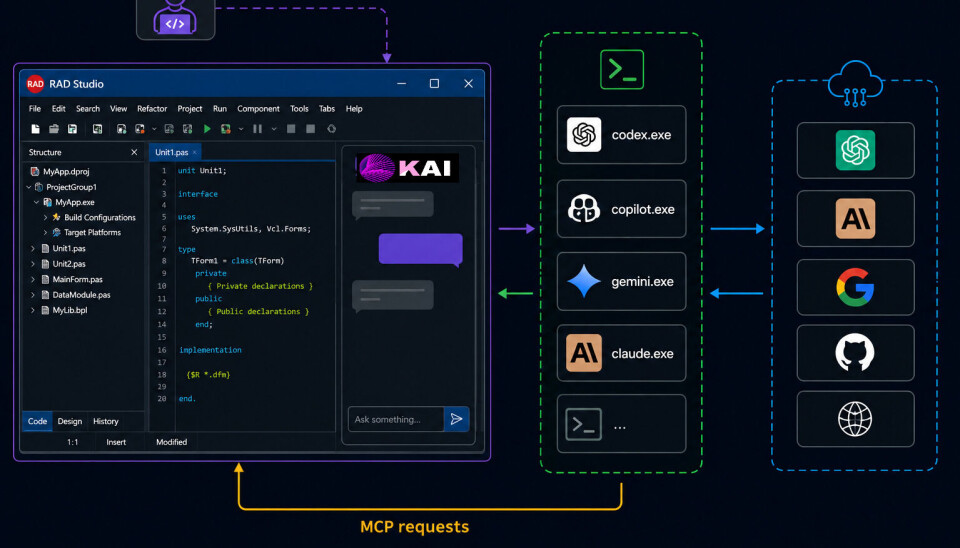The height and width of the screenshot is (548, 960).
Task: Click the Ask something input field
Action: pyautogui.click(x=396, y=419)
